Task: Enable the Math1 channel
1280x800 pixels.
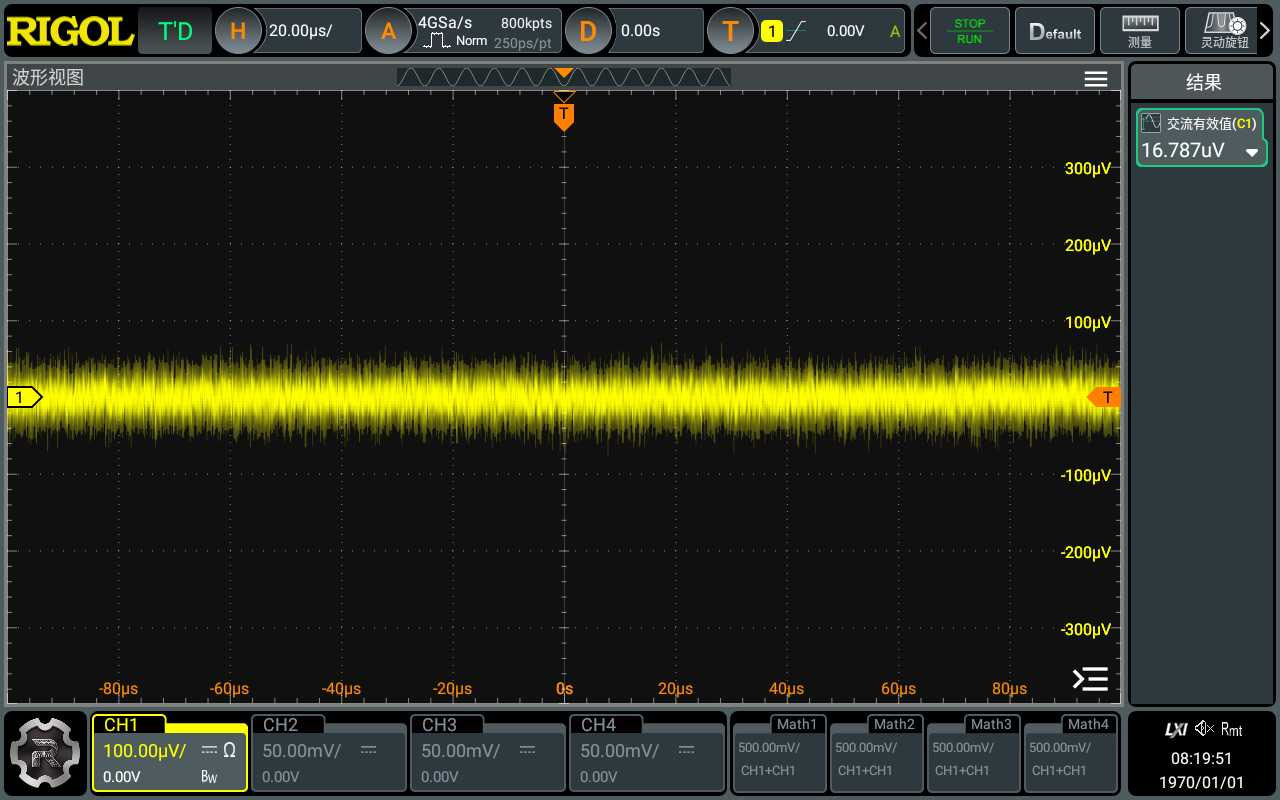Action: [779, 755]
